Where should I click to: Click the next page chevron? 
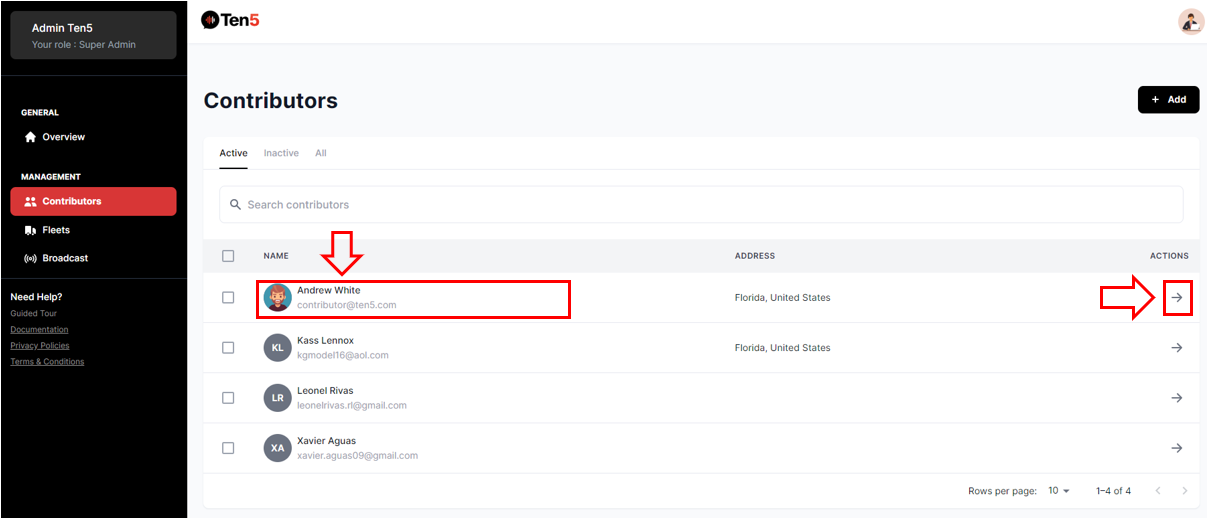tap(1185, 491)
